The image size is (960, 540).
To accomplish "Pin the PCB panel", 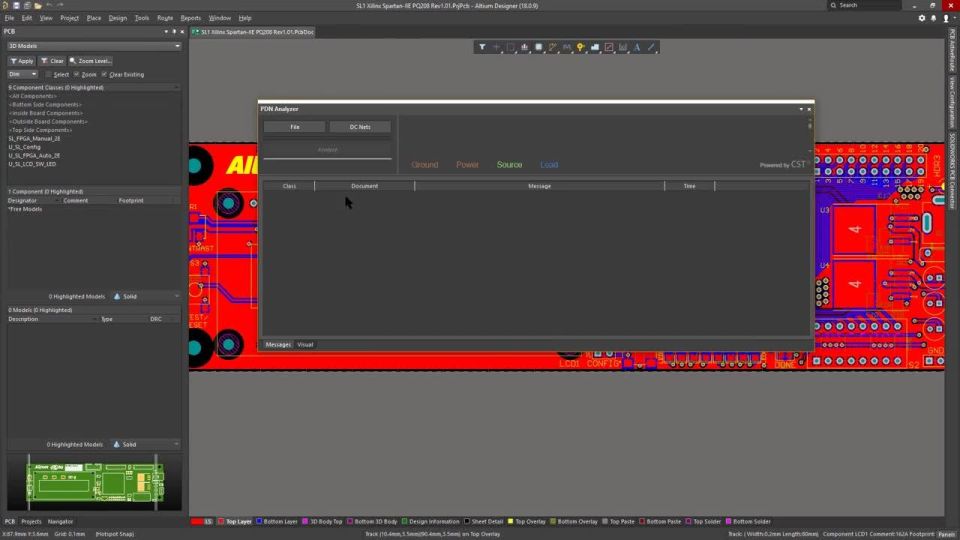I will pyautogui.click(x=174, y=31).
